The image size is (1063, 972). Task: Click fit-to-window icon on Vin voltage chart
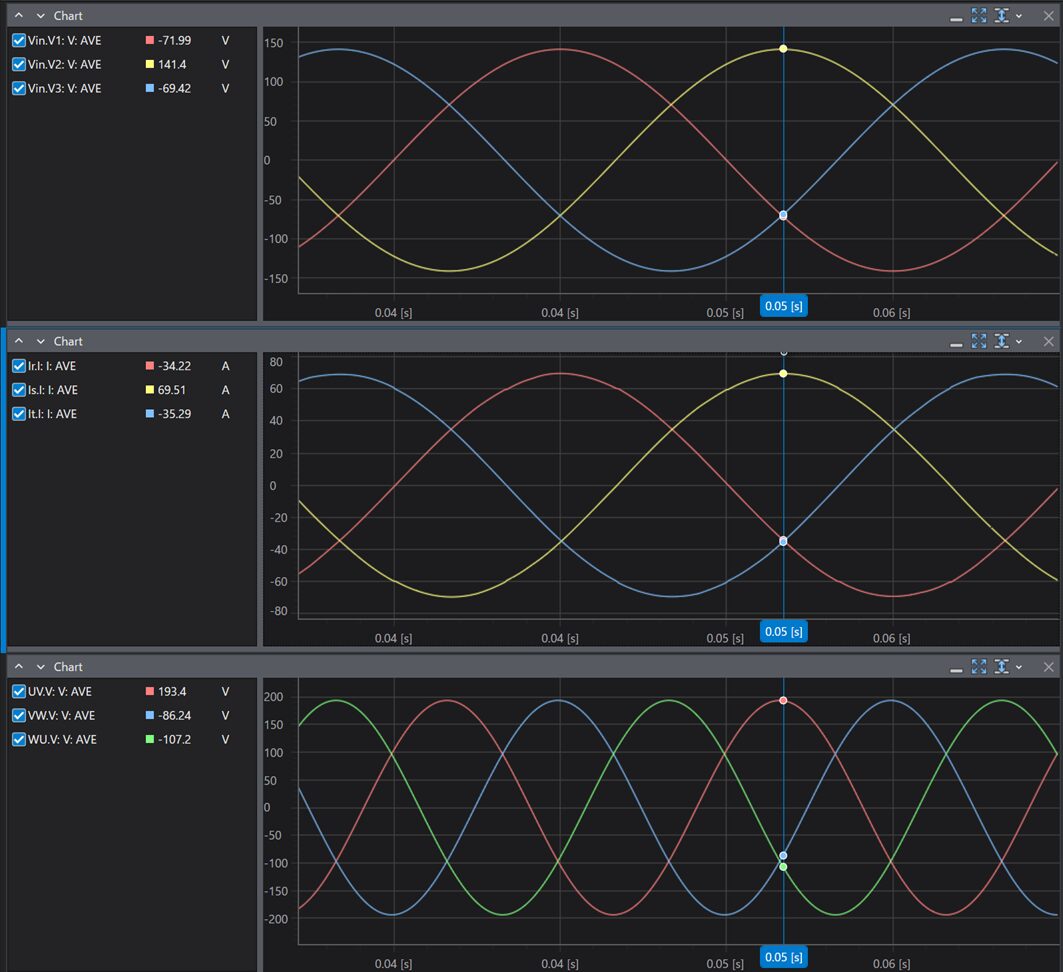[979, 16]
